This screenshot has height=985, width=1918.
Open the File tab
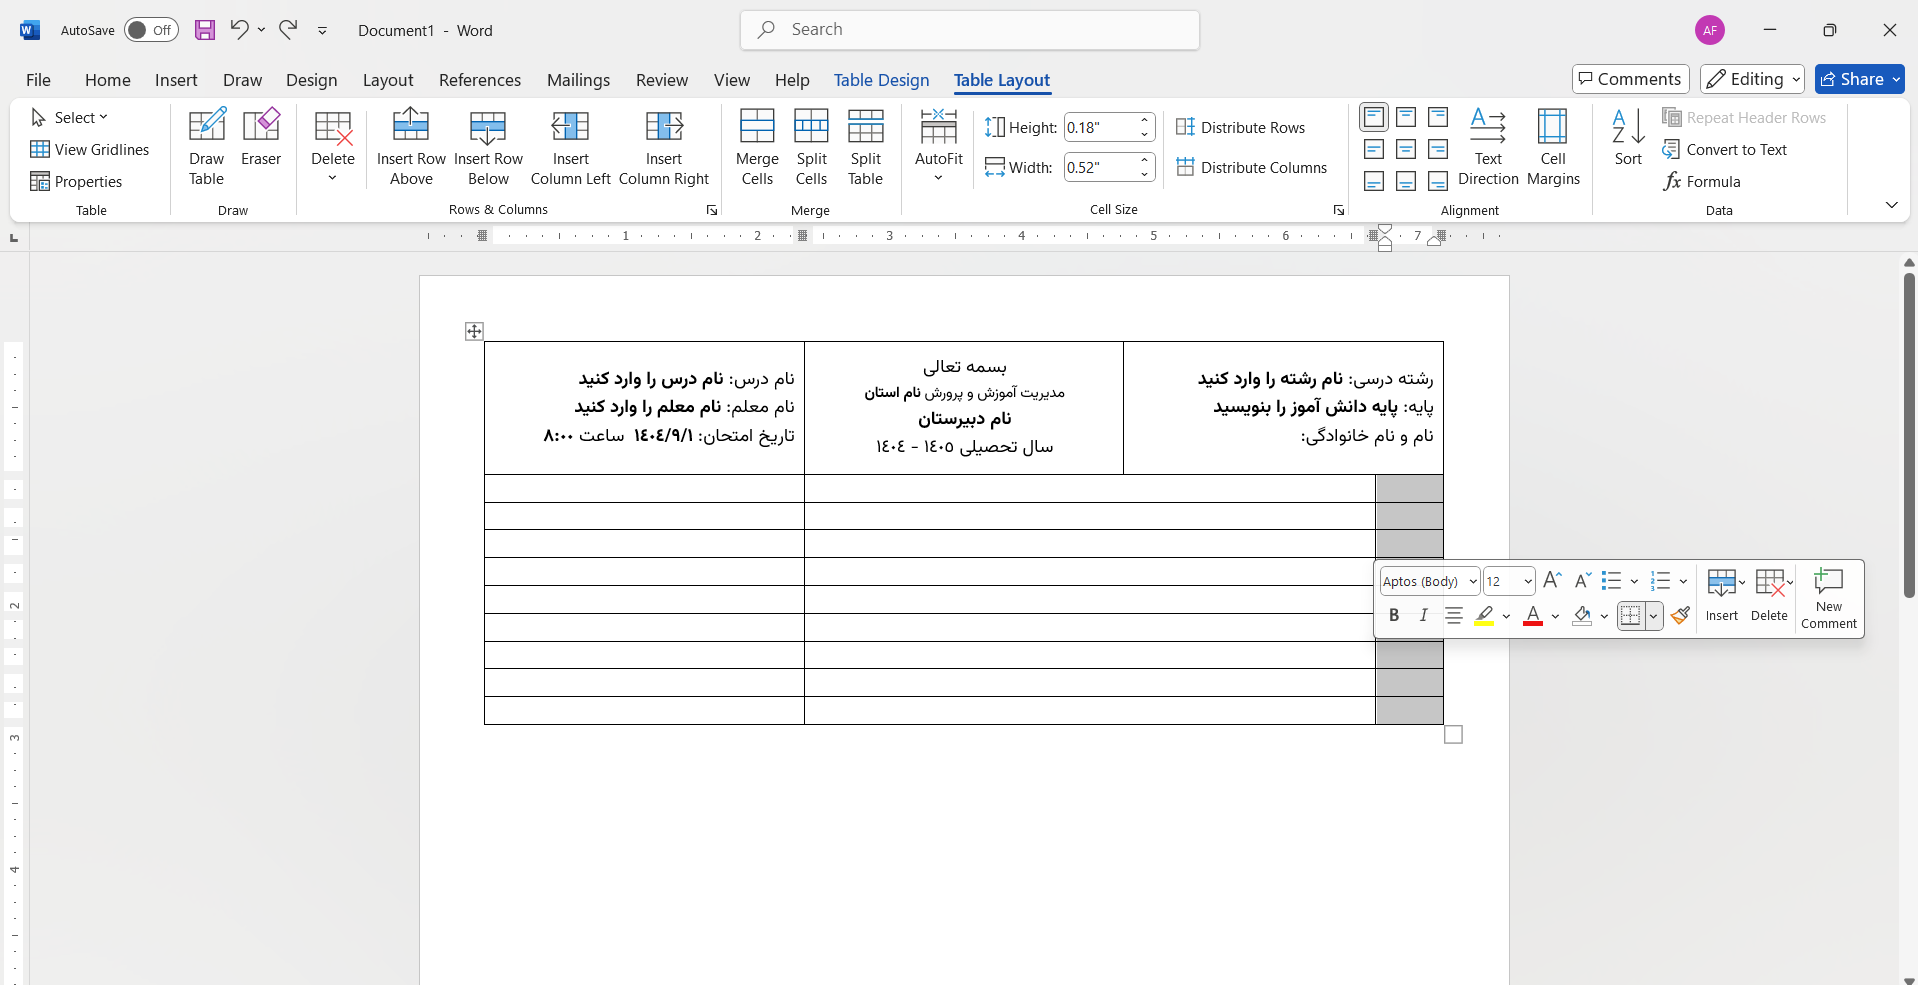[x=38, y=80]
